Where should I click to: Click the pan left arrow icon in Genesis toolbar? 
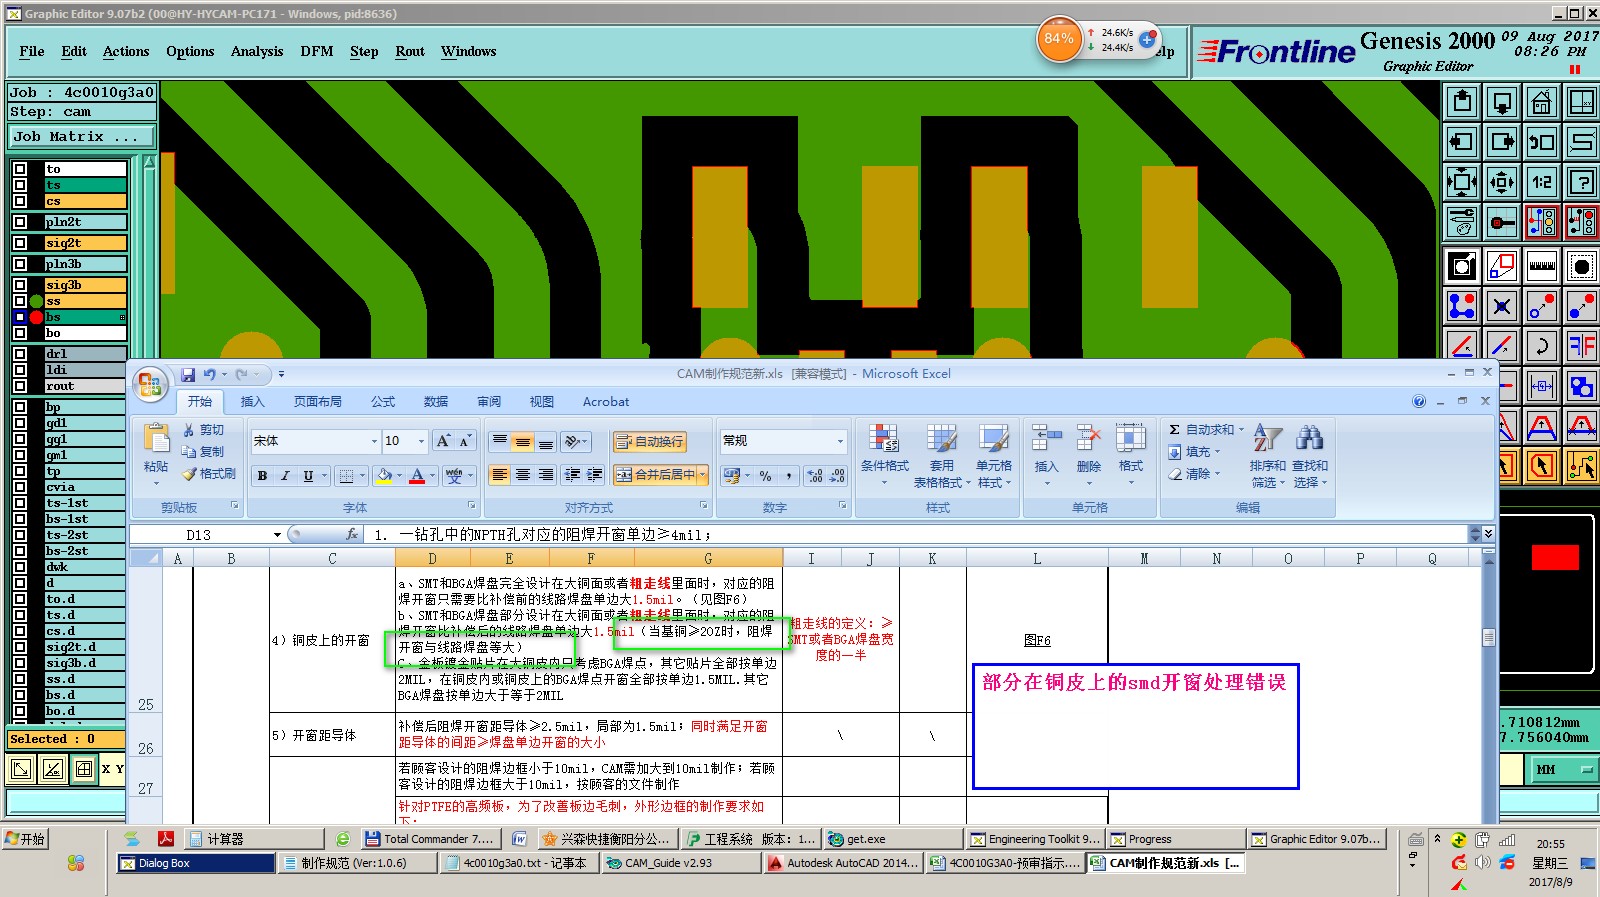pos(1462,142)
